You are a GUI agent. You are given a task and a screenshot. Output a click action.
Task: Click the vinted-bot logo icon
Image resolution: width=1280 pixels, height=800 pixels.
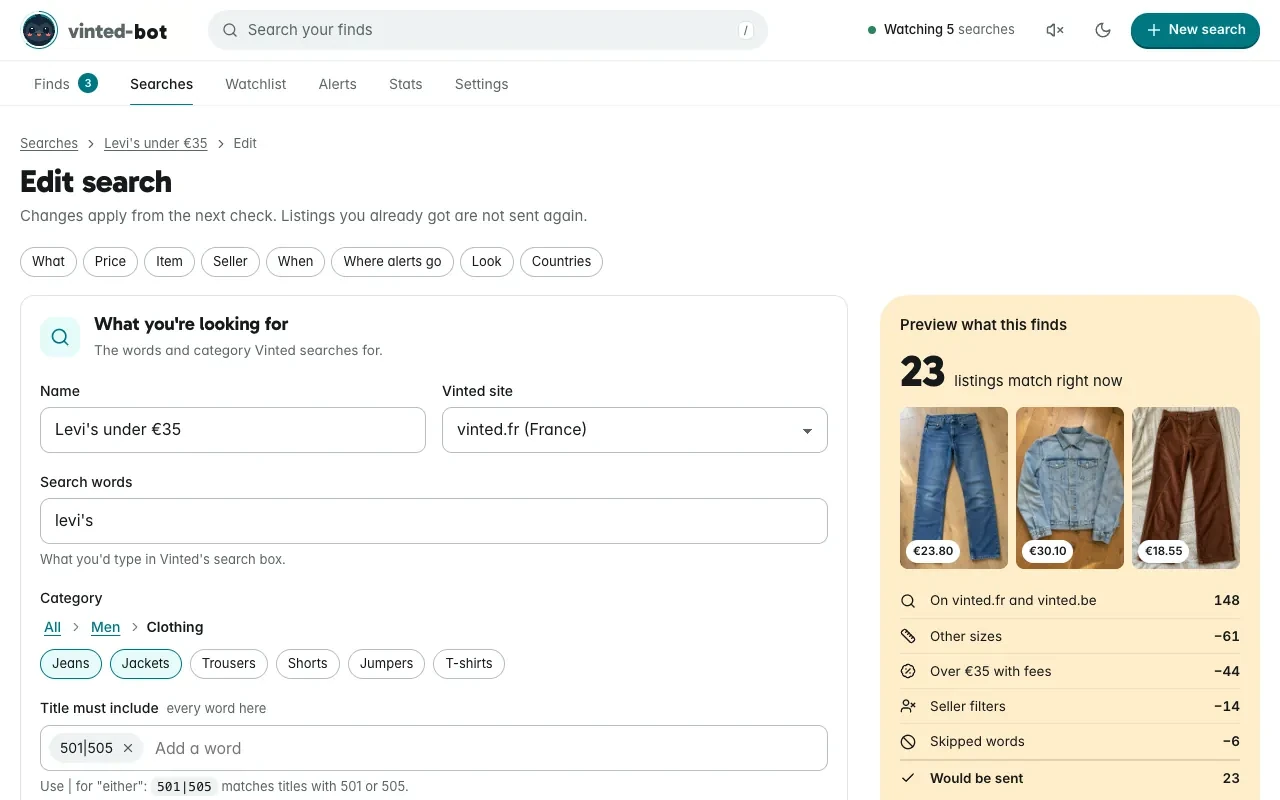[40, 31]
